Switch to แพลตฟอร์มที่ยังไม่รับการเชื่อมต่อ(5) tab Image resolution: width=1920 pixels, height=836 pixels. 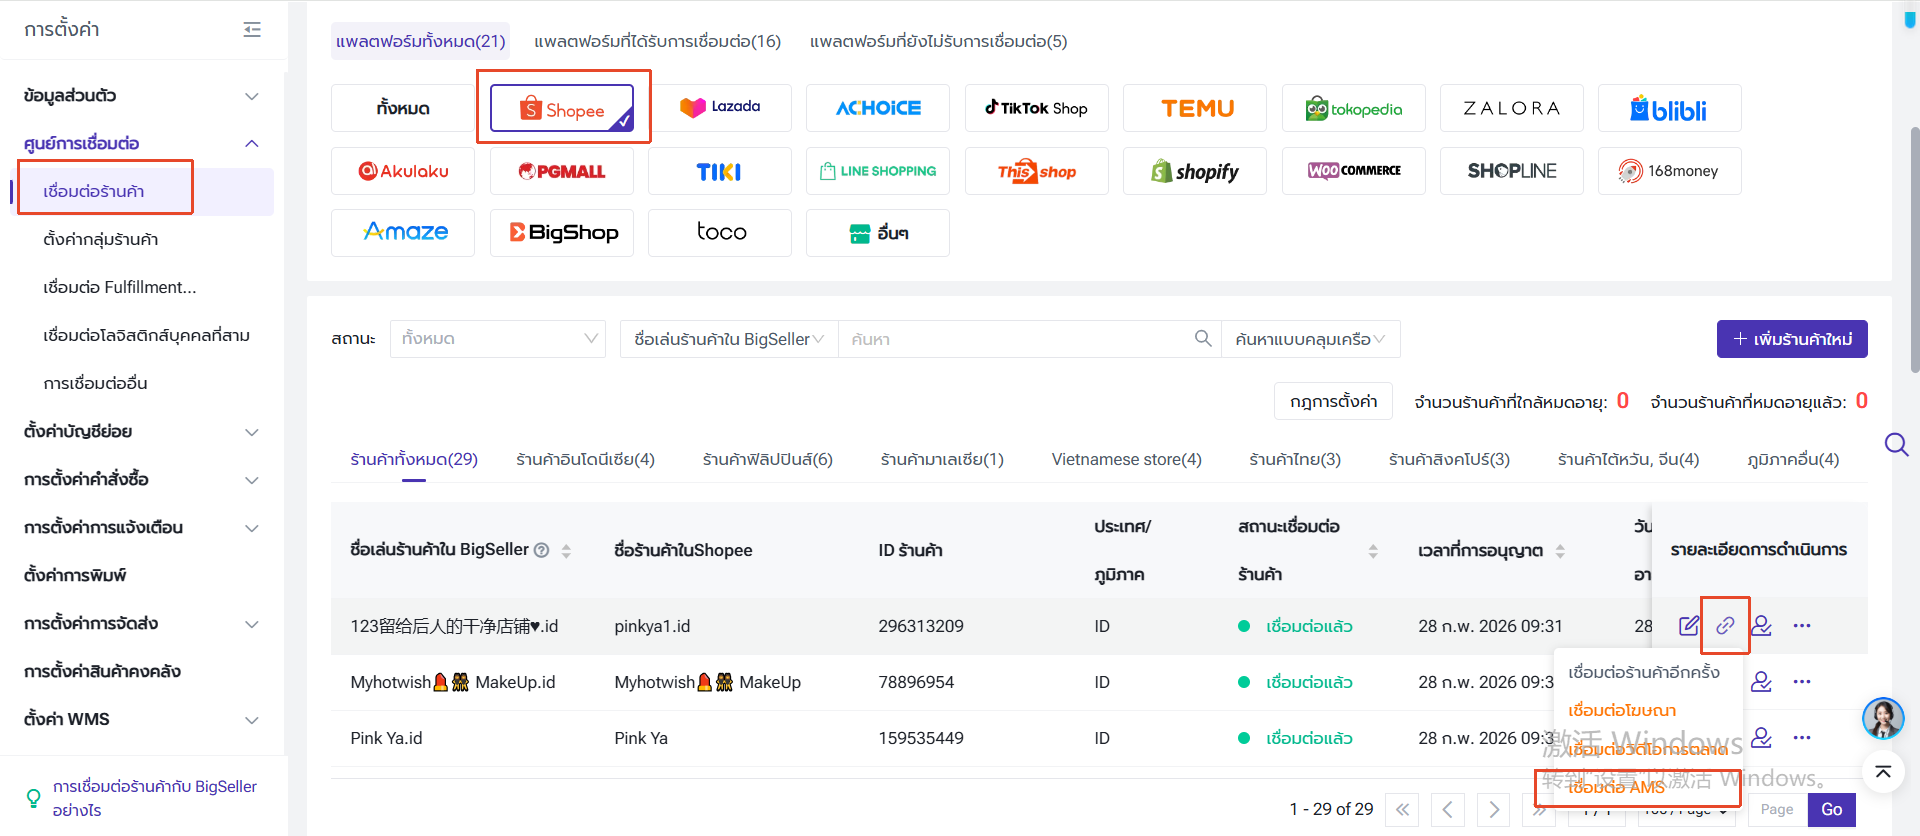pos(939,41)
